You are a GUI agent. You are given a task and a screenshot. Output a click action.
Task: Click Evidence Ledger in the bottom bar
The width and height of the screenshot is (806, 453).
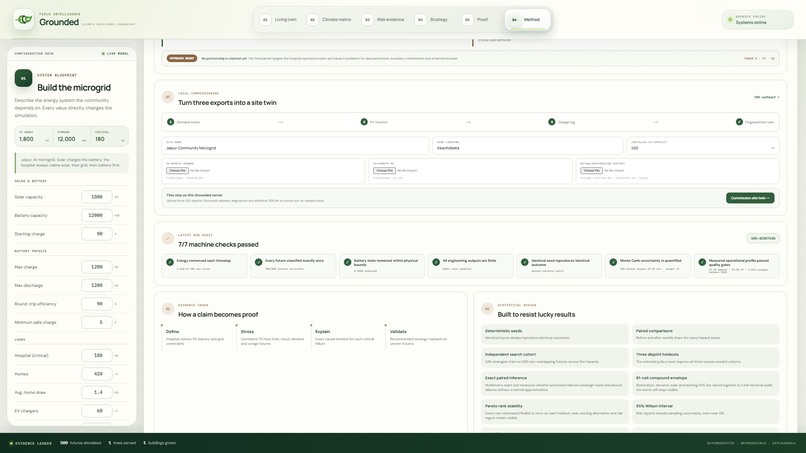click(x=31, y=443)
